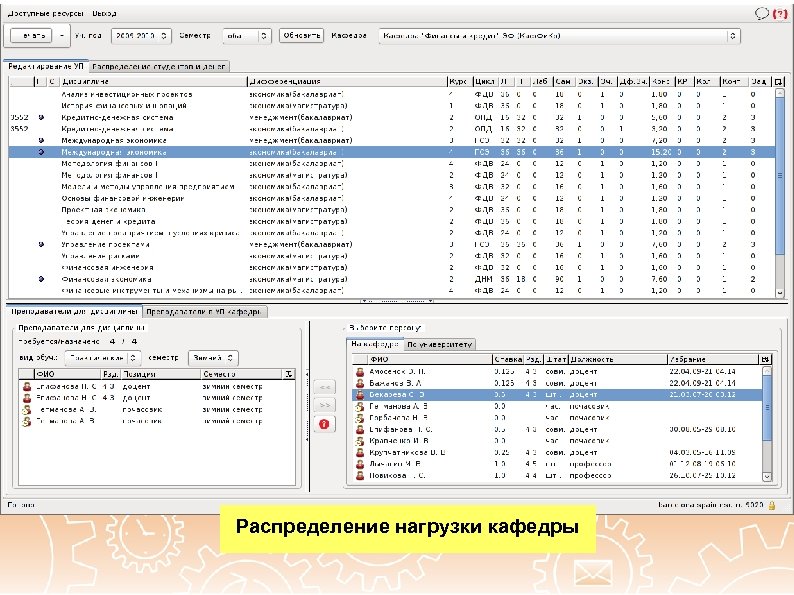Open the column settings icon of the assigned teachers table
This screenshot has height=595, width=794.
click(x=288, y=374)
